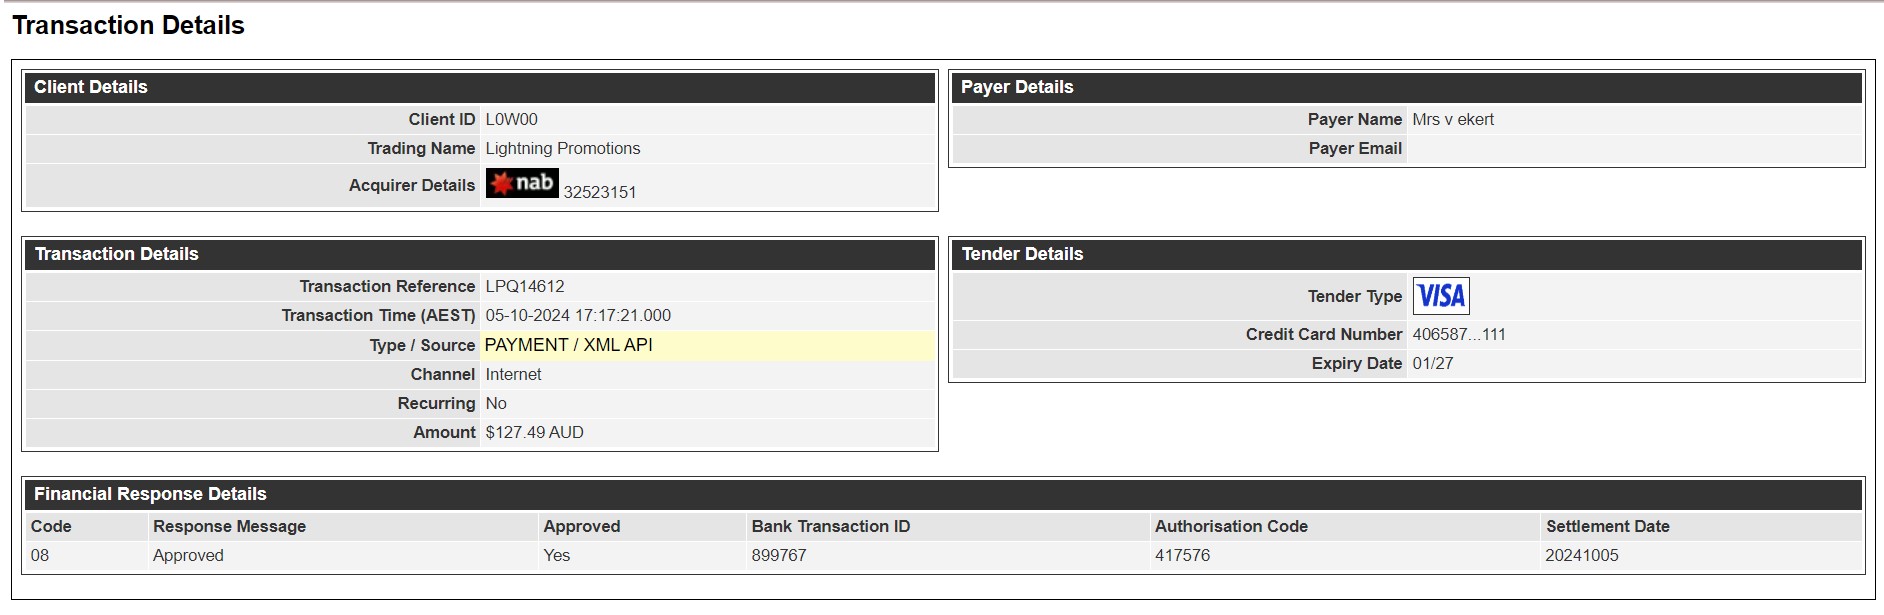Click the acquirer number 32523151
The image size is (1884, 615).
[600, 192]
